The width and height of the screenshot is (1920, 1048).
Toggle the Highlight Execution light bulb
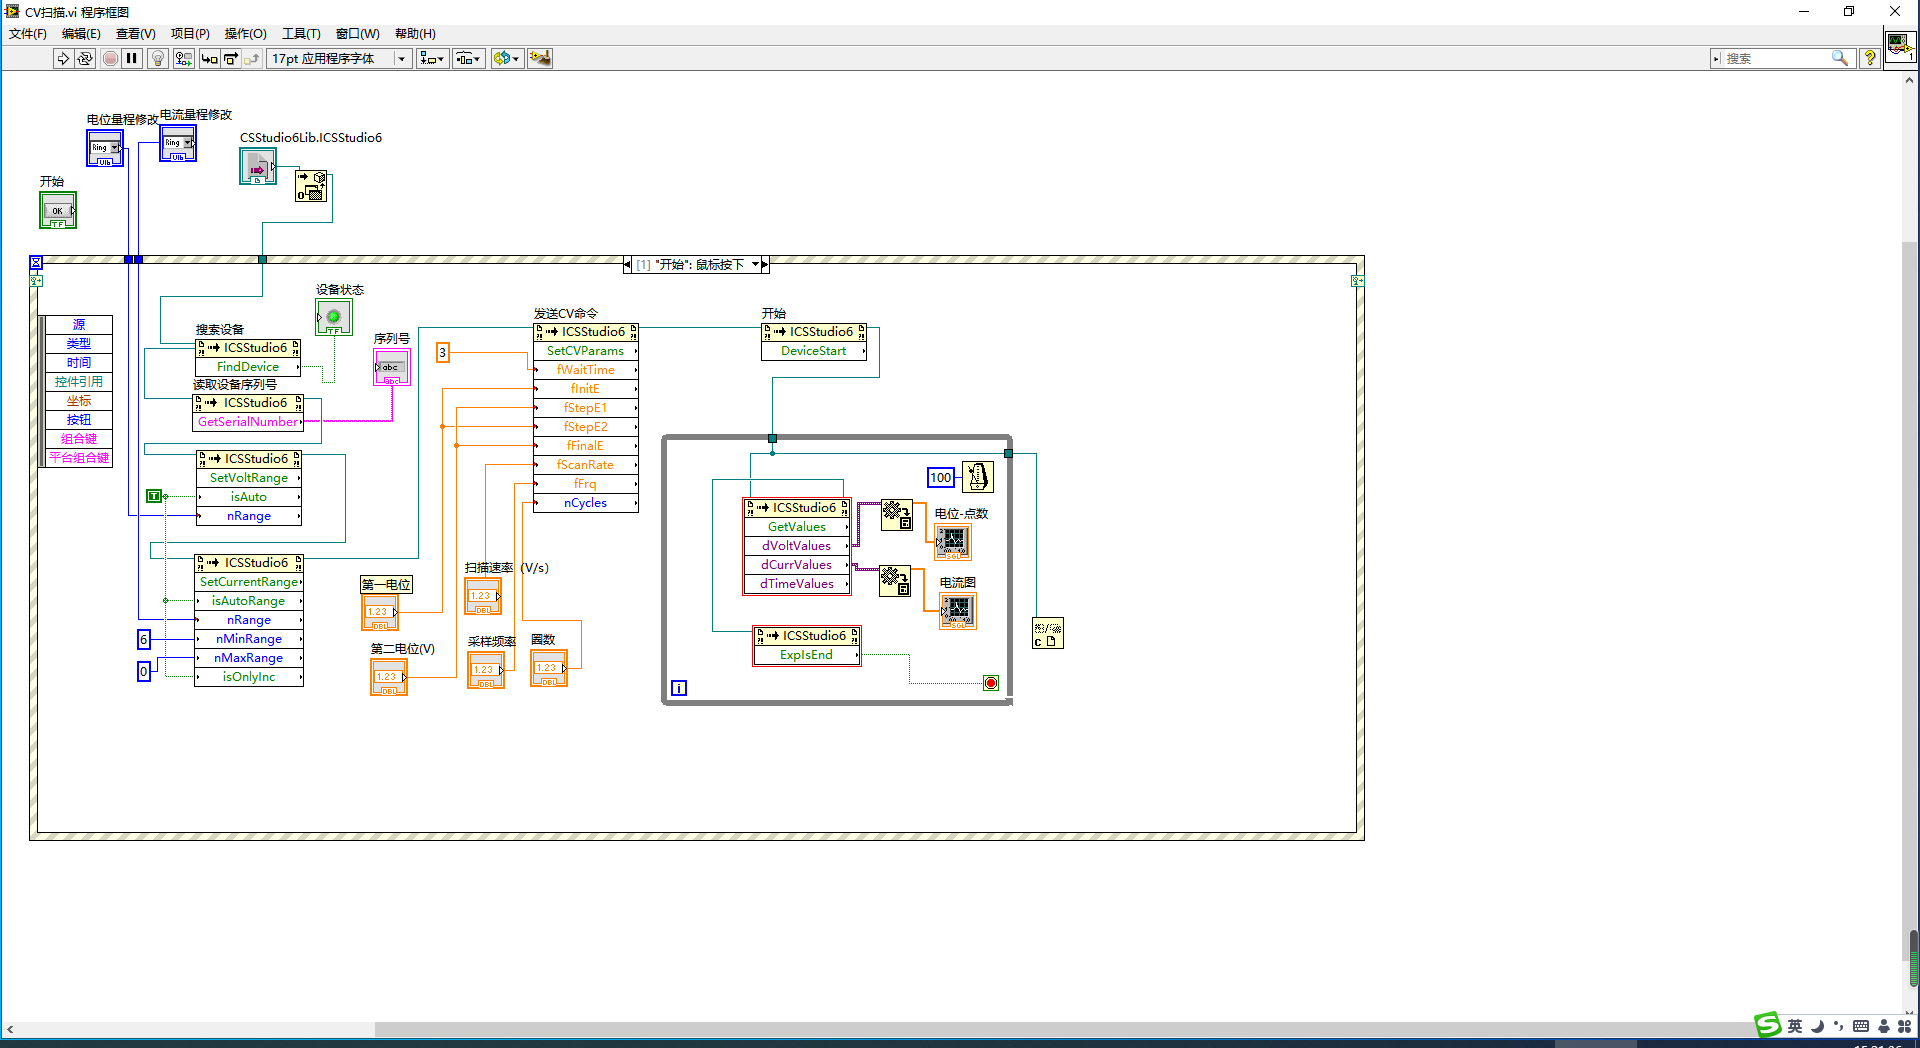click(157, 59)
